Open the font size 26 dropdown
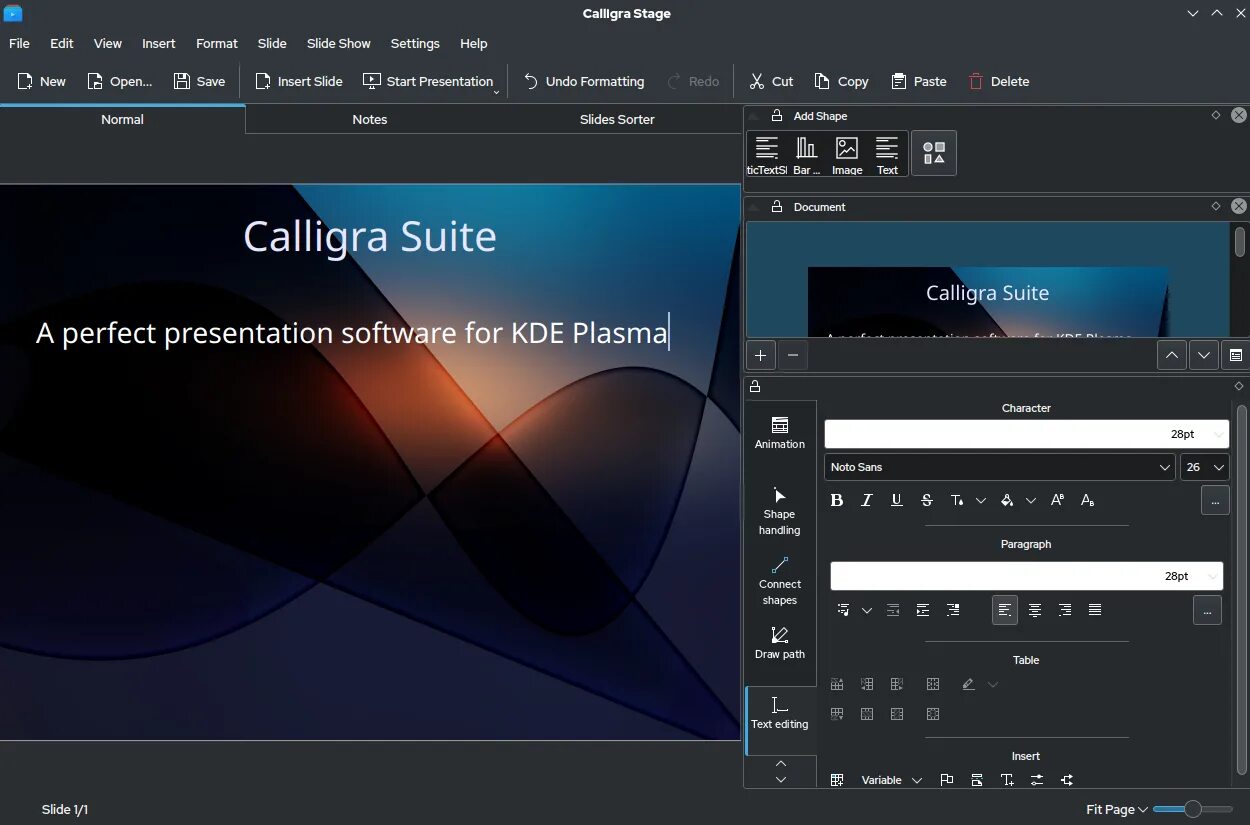1250x825 pixels. pos(1205,467)
